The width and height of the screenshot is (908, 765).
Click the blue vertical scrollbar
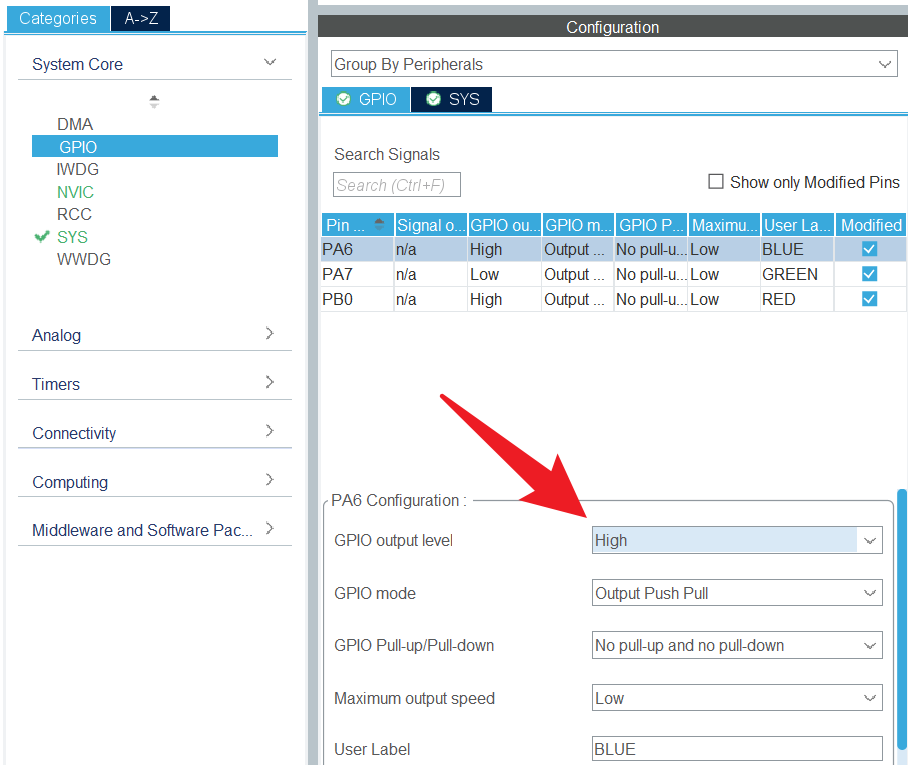coord(902,620)
